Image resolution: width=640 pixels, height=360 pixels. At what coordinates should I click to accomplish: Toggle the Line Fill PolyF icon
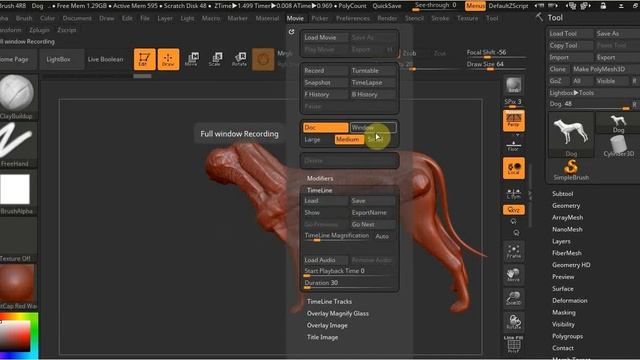pos(513,345)
